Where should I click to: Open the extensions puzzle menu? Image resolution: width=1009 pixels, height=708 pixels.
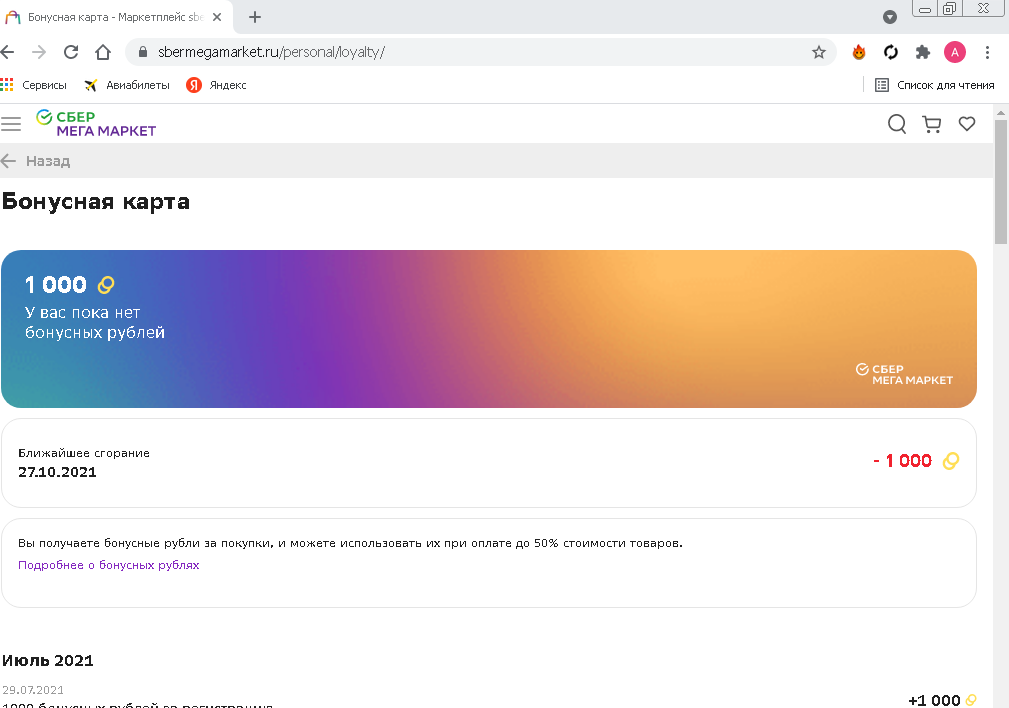pos(923,52)
